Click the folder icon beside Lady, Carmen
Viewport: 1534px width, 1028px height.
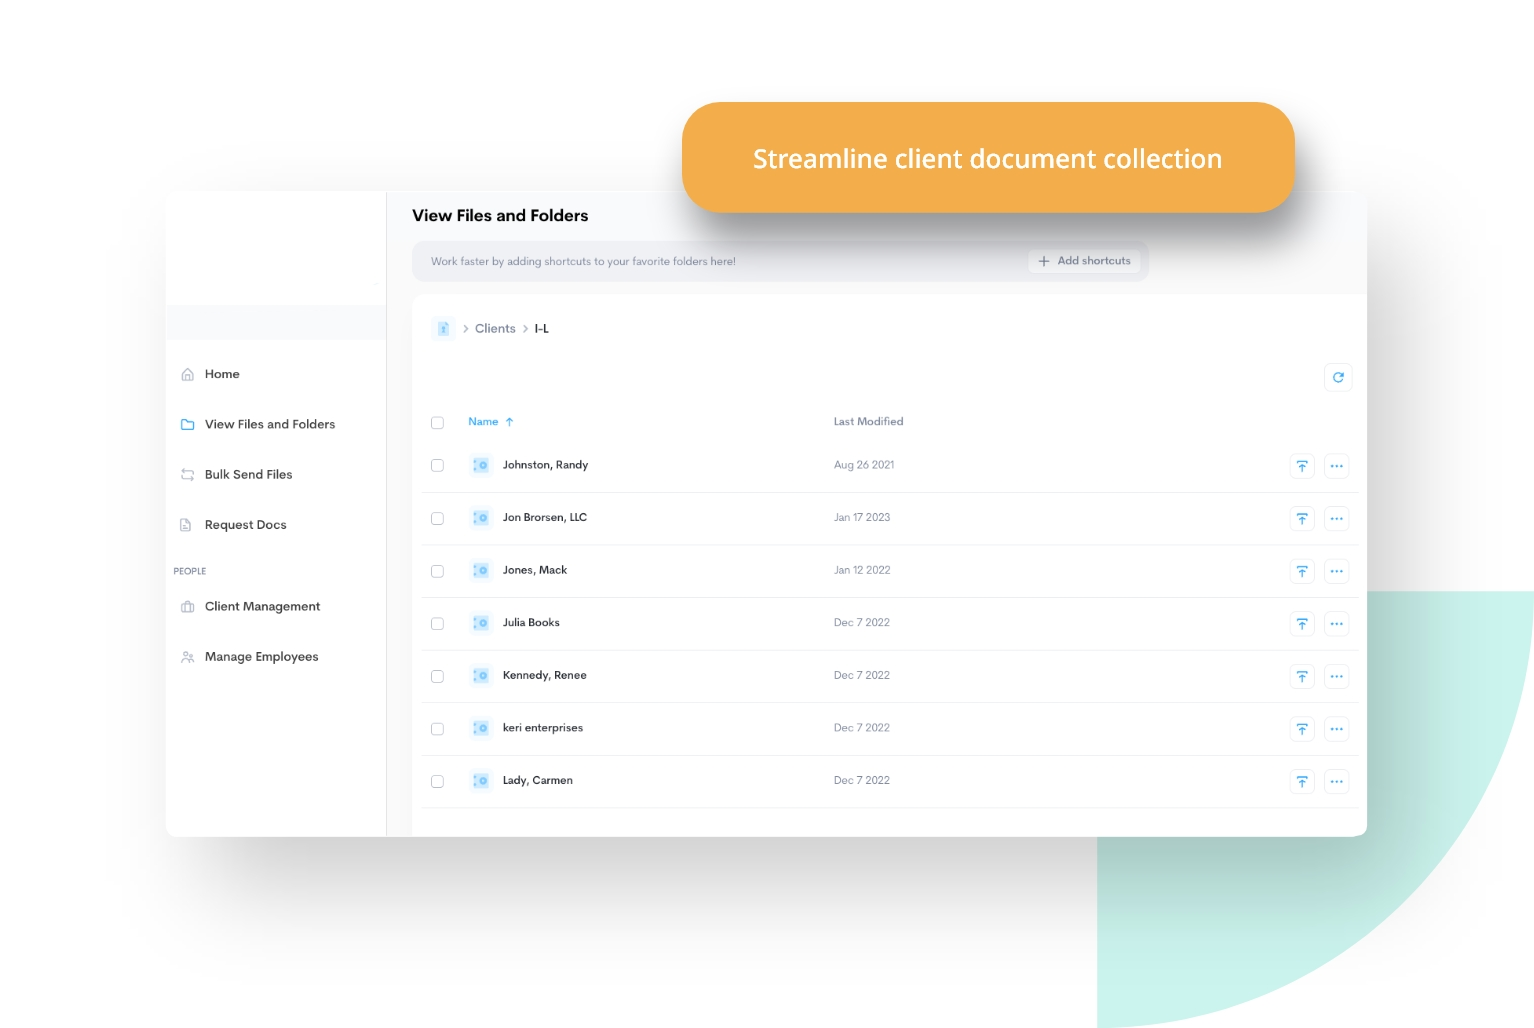coord(481,780)
